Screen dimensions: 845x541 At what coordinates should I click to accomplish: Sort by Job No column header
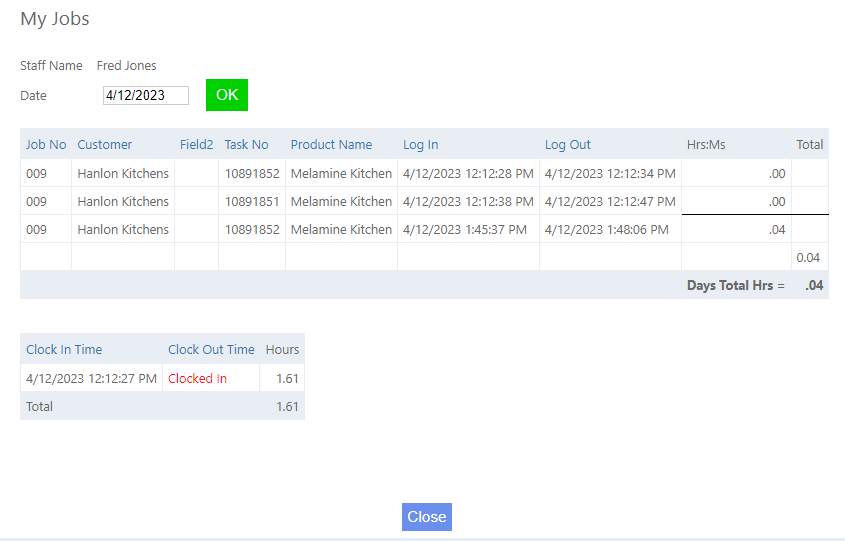tap(46, 145)
